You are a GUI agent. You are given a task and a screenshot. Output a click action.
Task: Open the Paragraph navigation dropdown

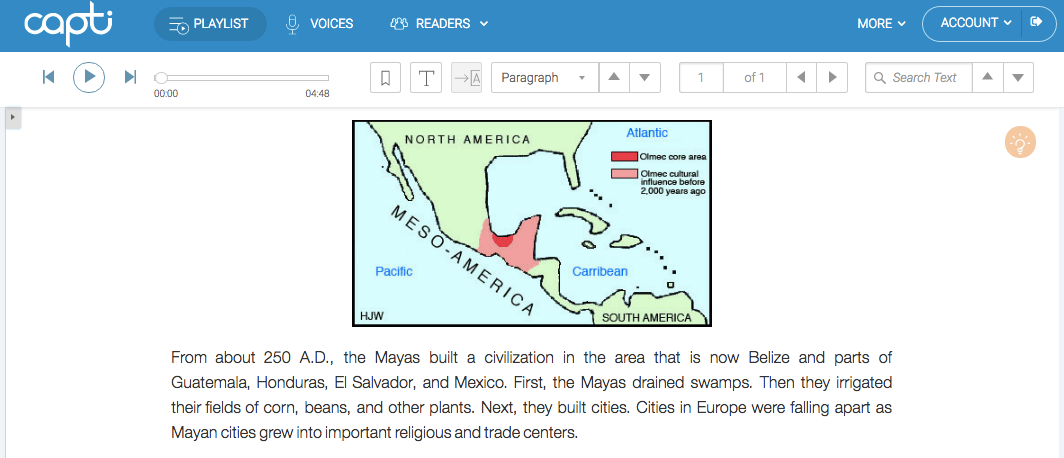click(x=544, y=77)
